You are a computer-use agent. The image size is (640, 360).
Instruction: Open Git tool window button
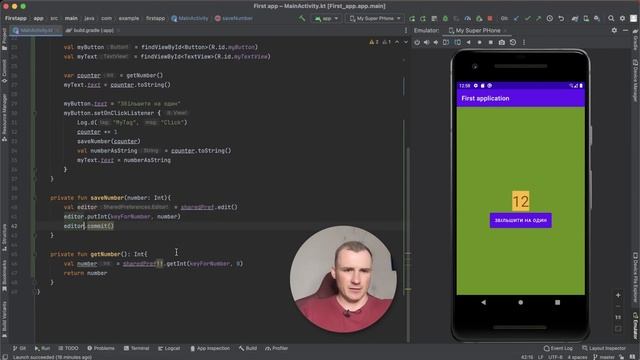tap(19, 348)
